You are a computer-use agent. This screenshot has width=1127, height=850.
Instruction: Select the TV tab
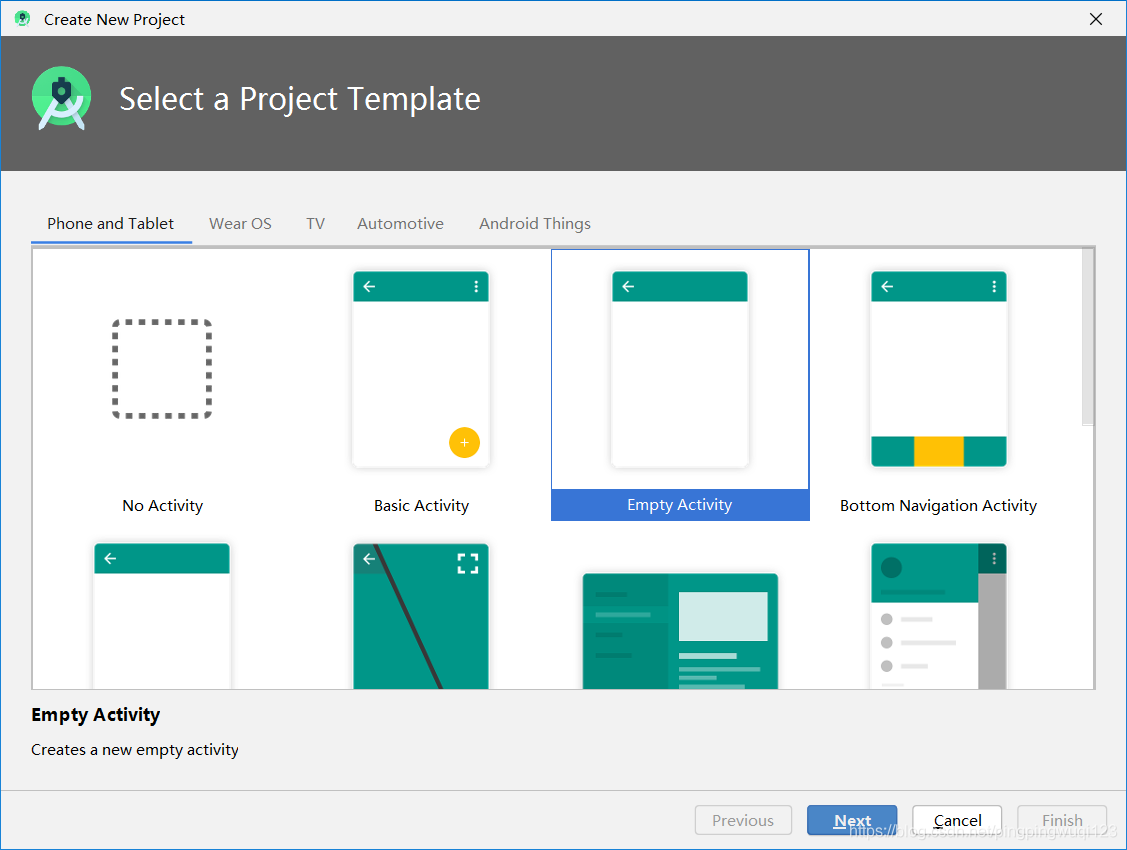[x=316, y=223]
